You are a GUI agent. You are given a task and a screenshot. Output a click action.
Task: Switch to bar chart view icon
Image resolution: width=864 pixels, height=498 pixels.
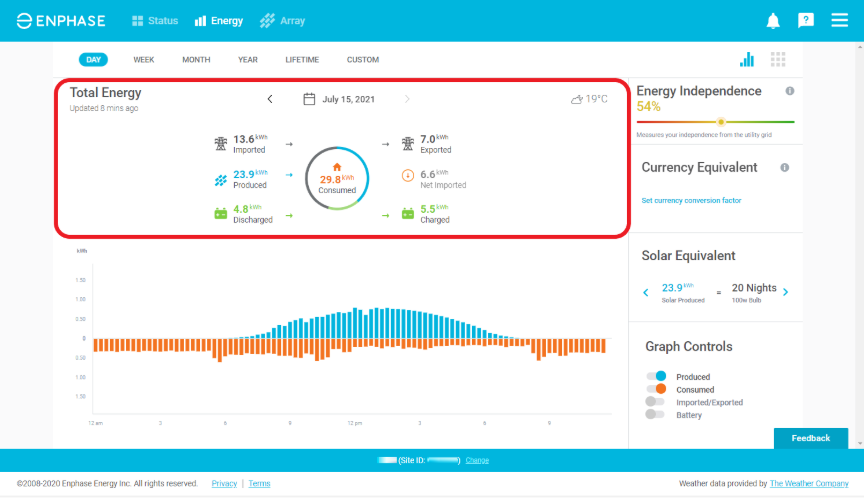pyautogui.click(x=747, y=59)
